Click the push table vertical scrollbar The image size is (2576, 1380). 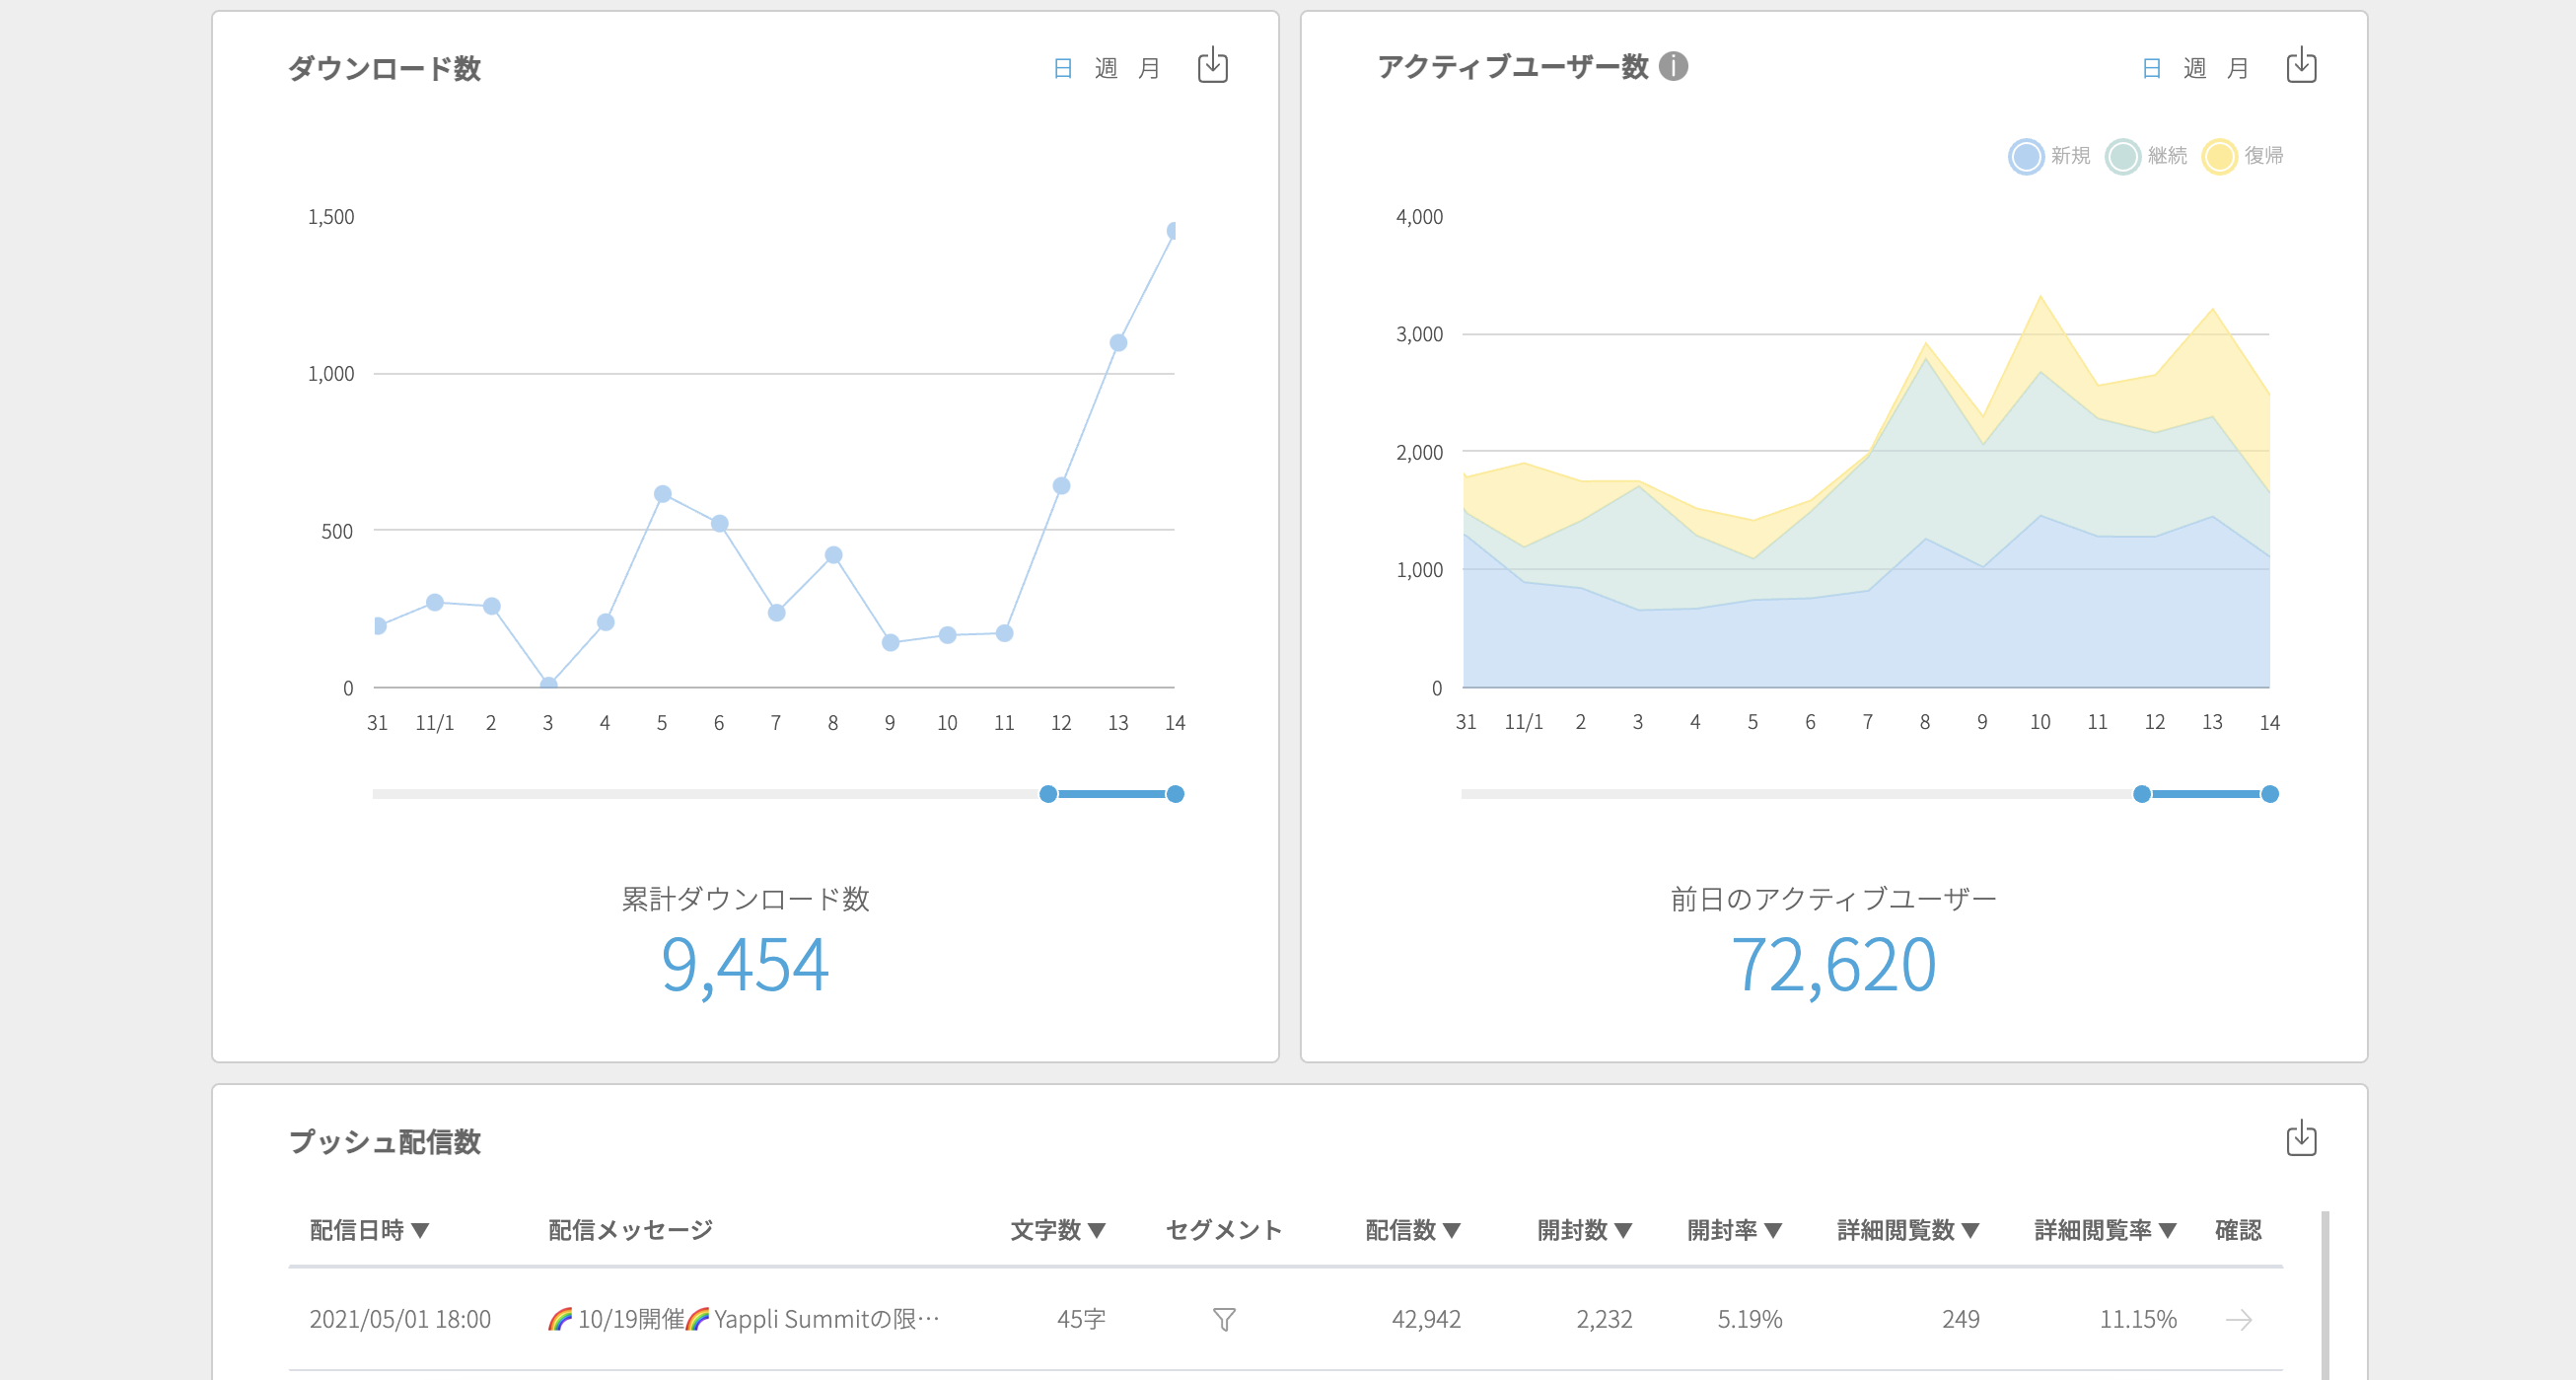(x=2325, y=1295)
